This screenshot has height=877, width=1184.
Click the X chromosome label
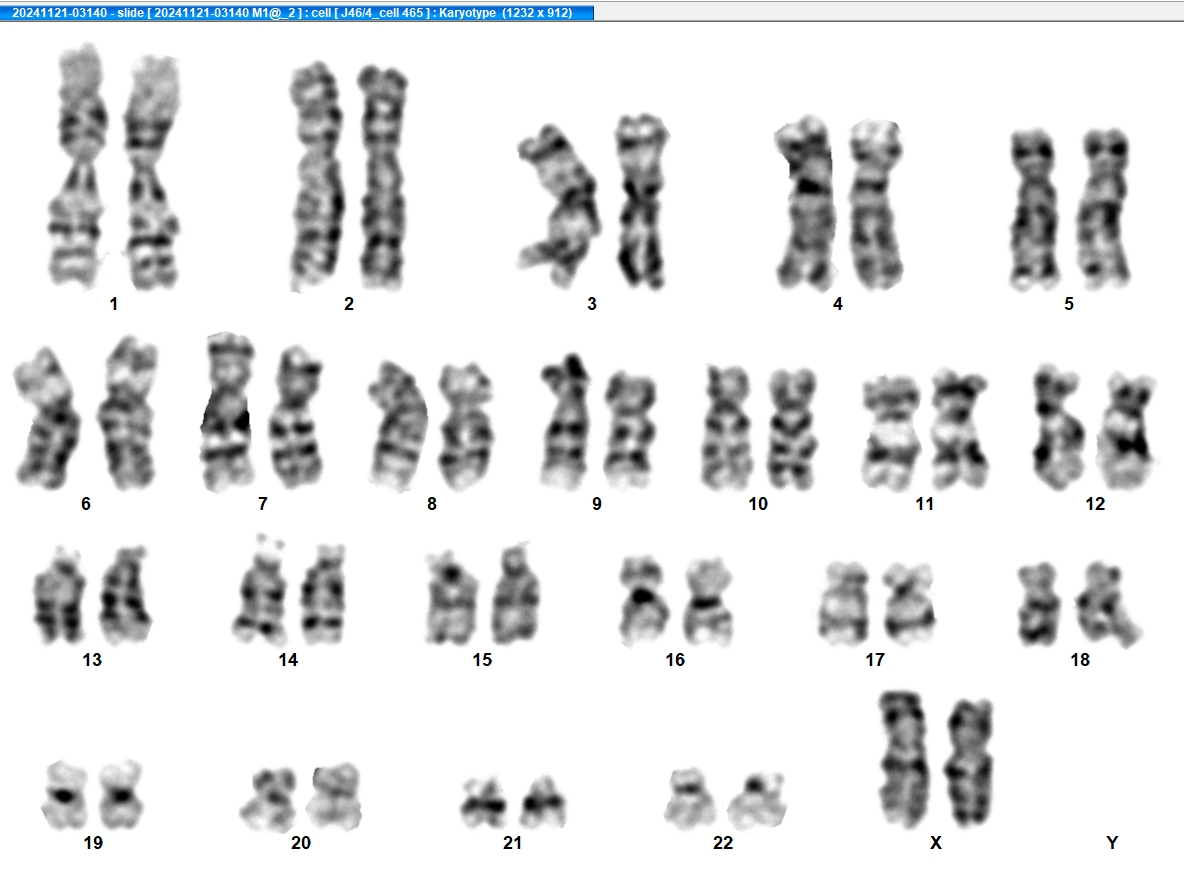pyautogui.click(x=936, y=843)
